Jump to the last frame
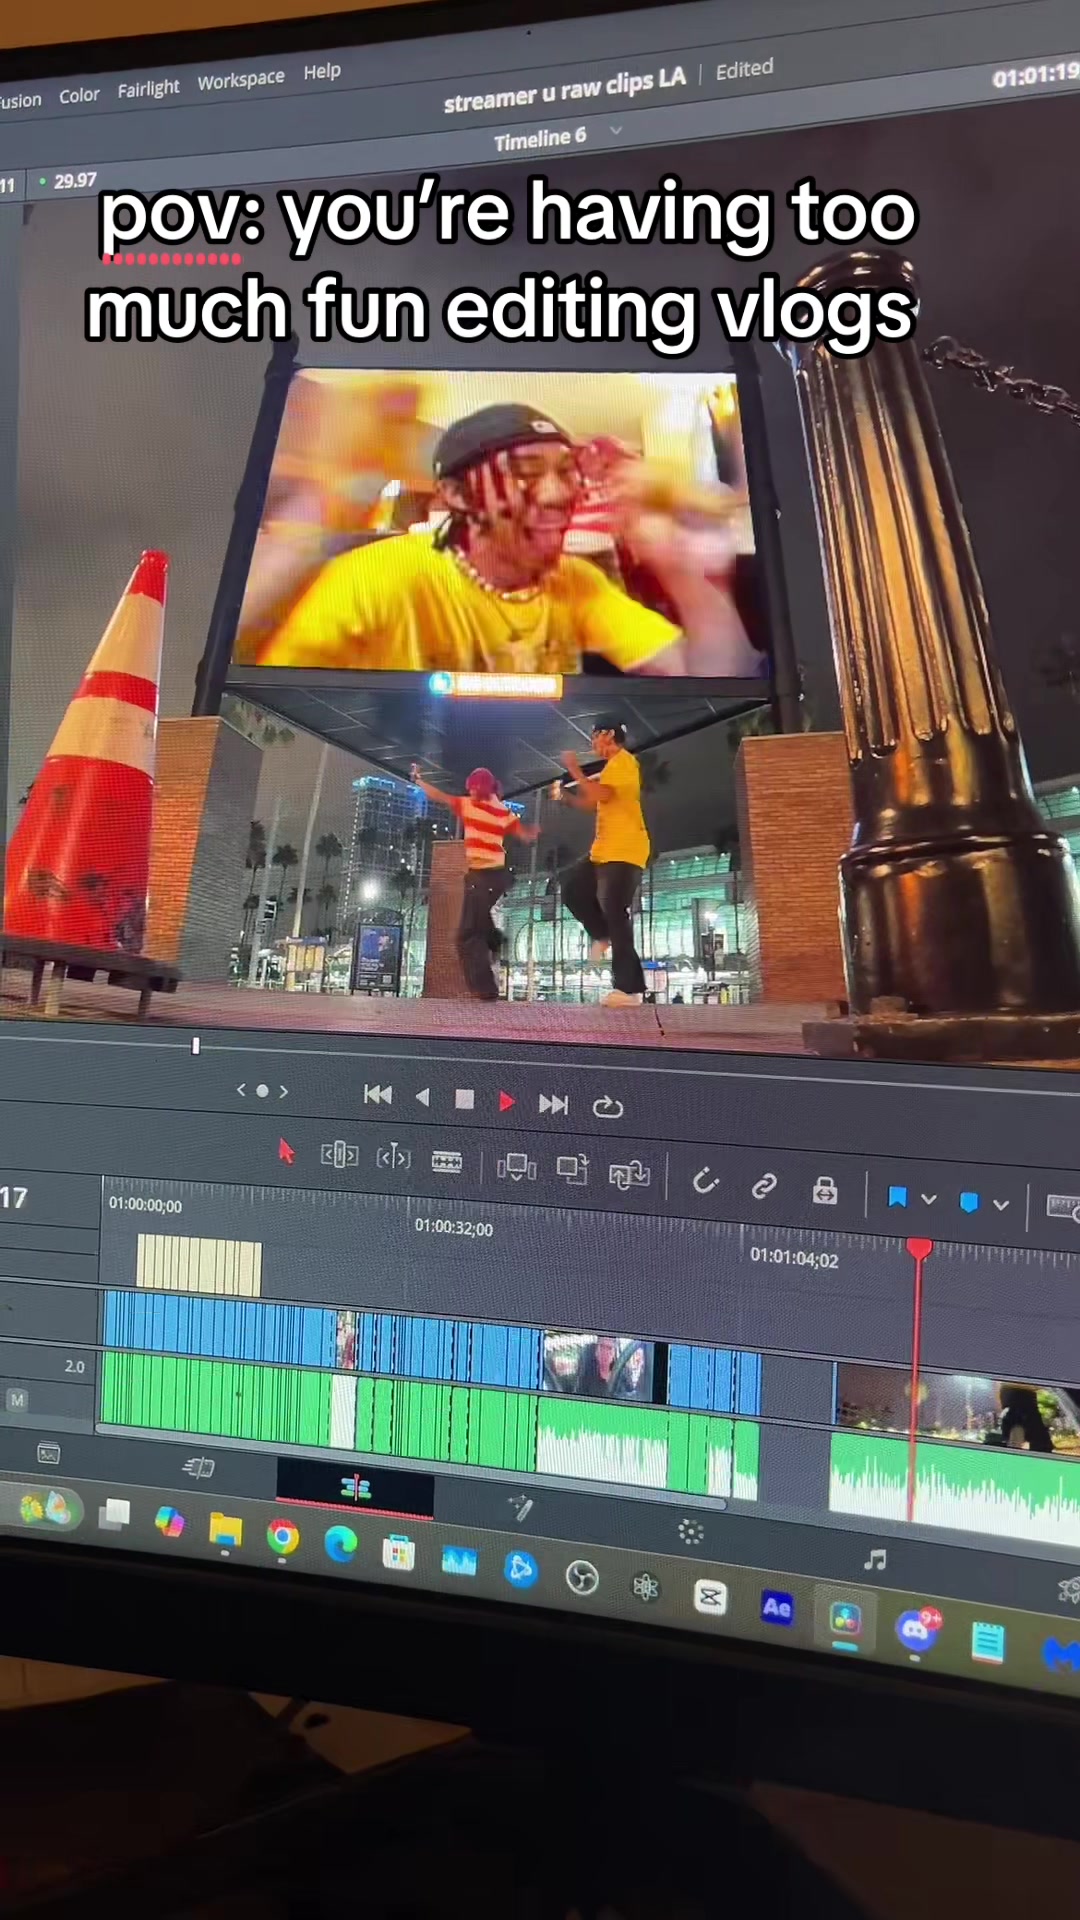1080x1920 pixels. click(x=553, y=1103)
